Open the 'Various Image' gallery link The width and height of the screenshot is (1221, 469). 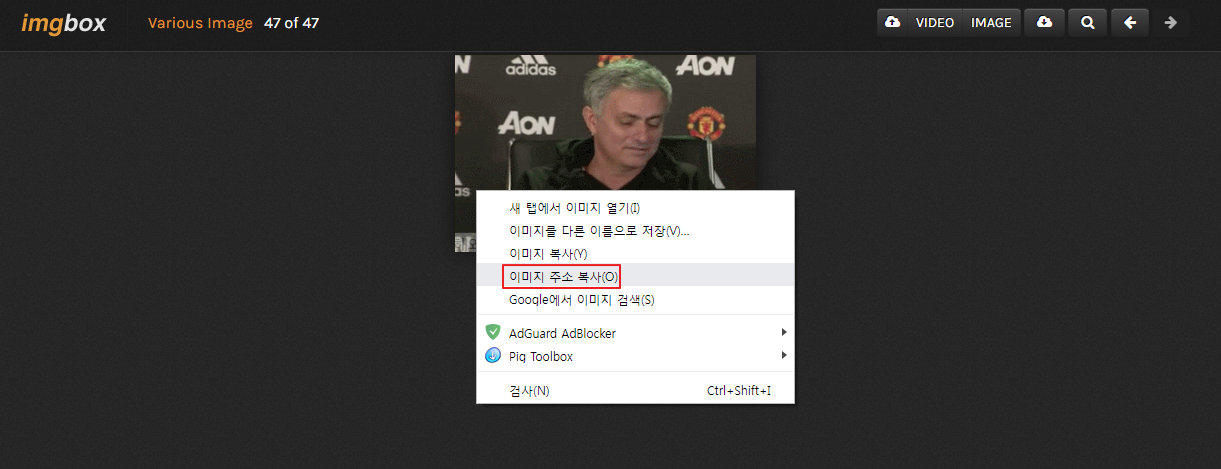pos(200,23)
